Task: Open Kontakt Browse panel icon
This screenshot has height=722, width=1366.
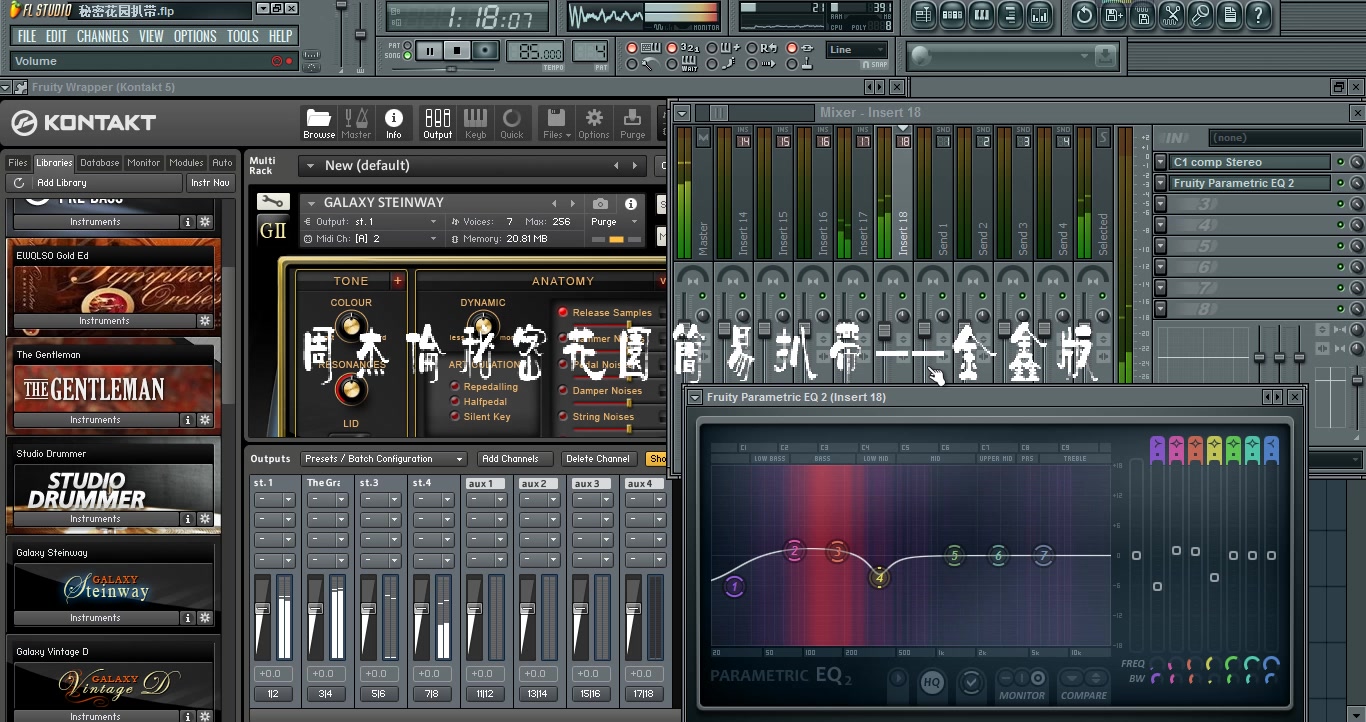Action: point(319,124)
